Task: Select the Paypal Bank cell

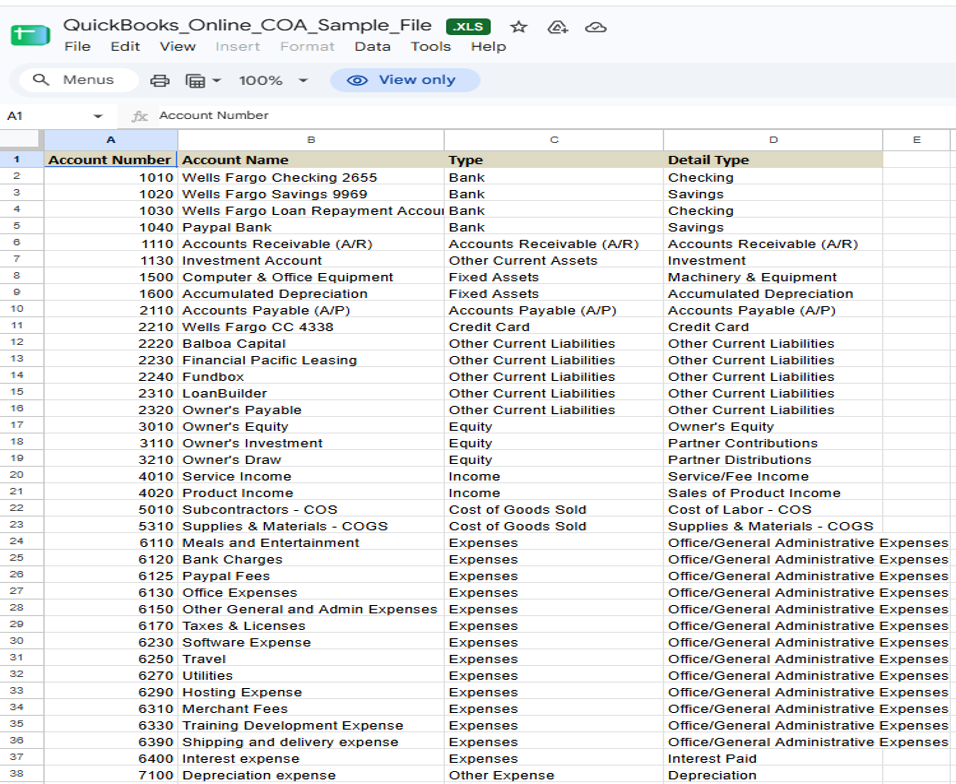Action: coord(311,227)
